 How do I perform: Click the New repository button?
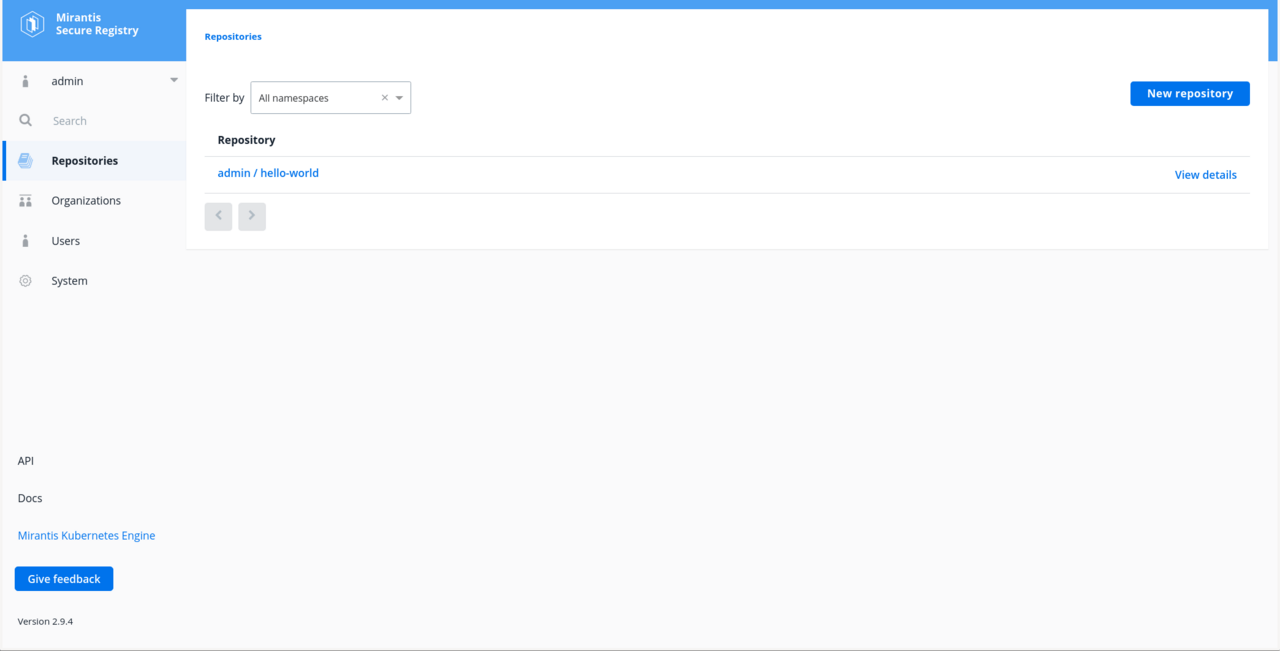coord(1190,93)
